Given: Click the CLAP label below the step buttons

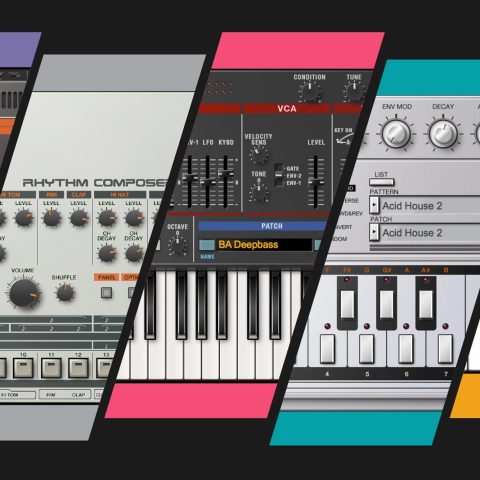Looking at the screenshot, I should pos(79,395).
